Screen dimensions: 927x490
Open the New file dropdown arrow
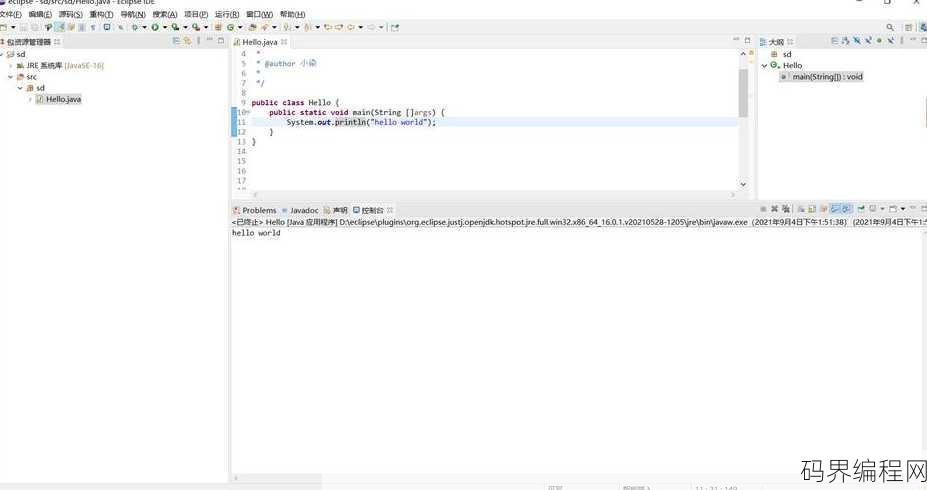click(13, 27)
